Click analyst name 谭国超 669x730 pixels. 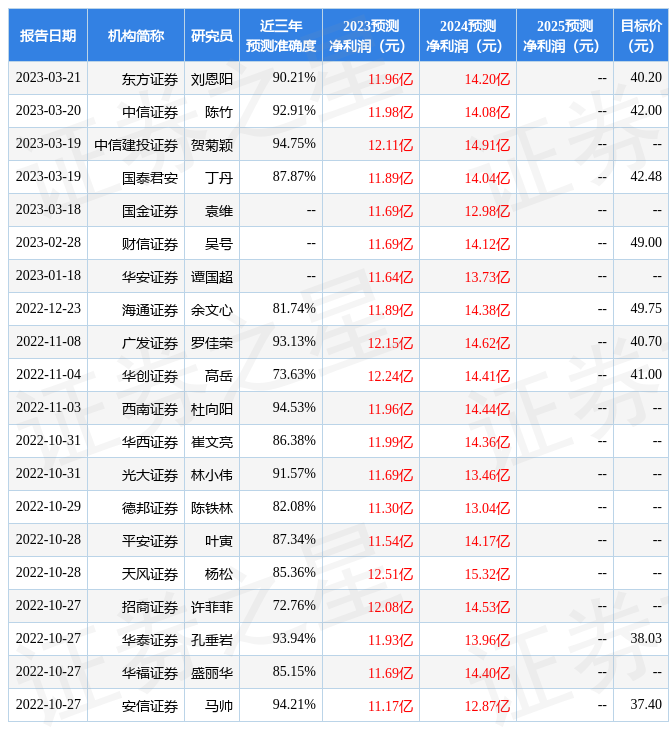coord(212,277)
